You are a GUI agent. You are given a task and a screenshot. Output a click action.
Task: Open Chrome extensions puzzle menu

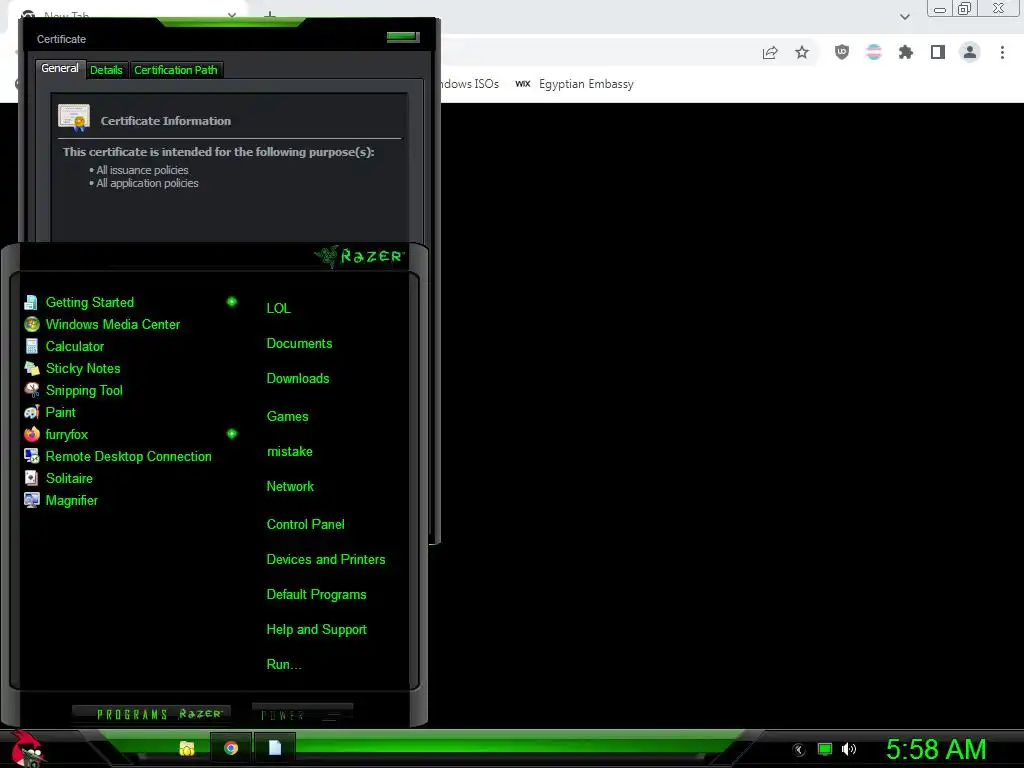pyautogui.click(x=906, y=52)
